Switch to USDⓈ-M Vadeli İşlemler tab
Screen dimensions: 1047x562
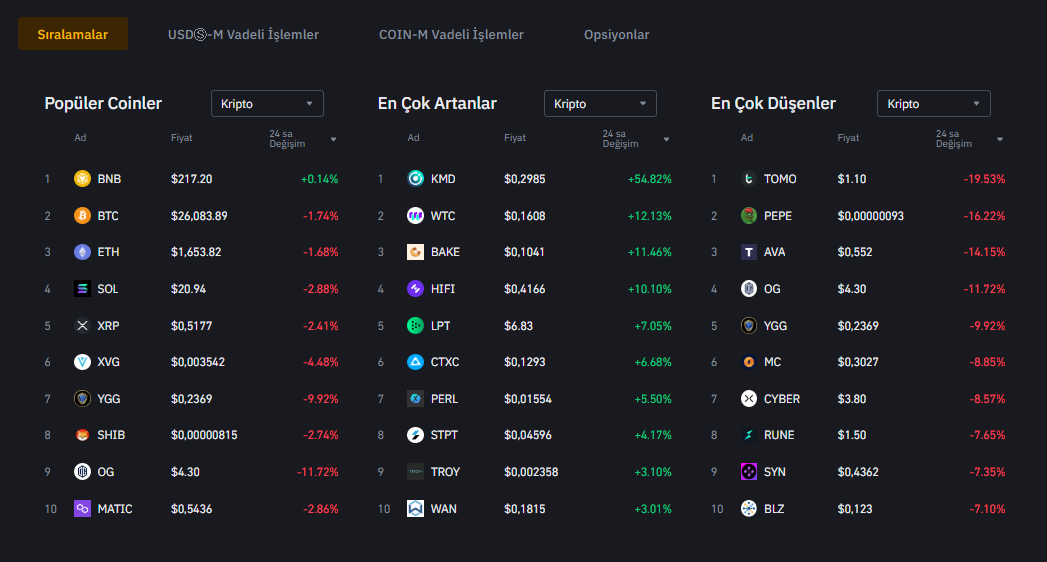pos(243,35)
